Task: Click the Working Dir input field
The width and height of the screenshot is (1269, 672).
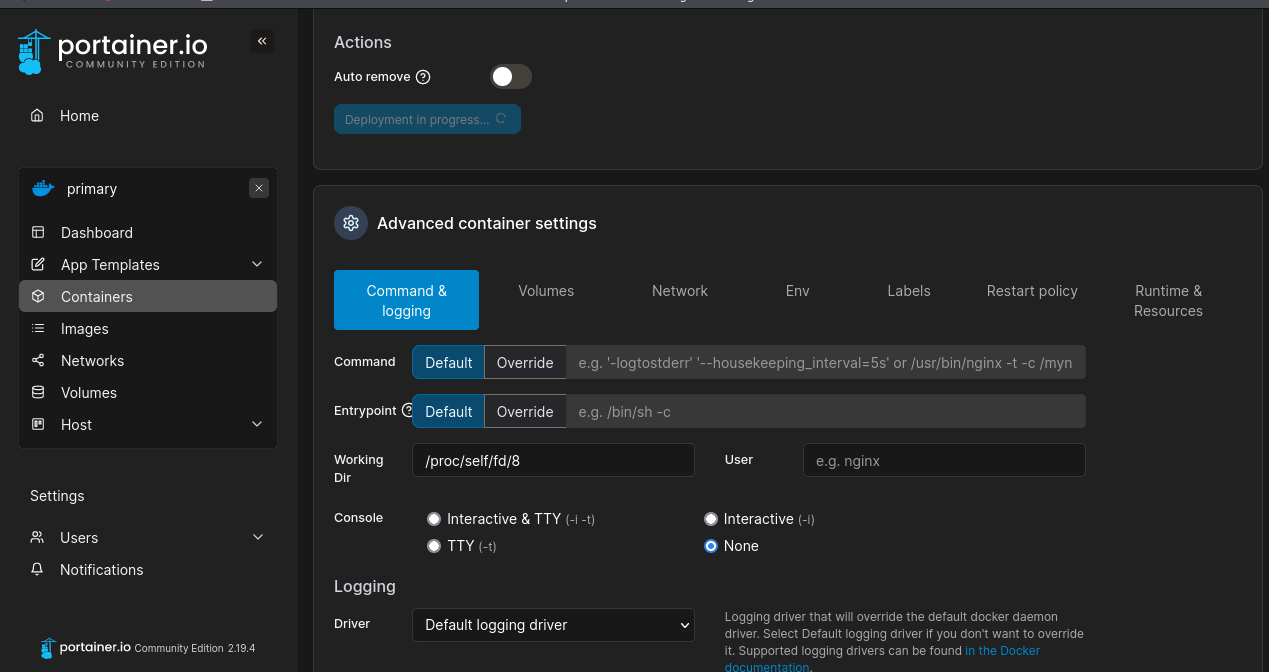Action: [x=553, y=460]
